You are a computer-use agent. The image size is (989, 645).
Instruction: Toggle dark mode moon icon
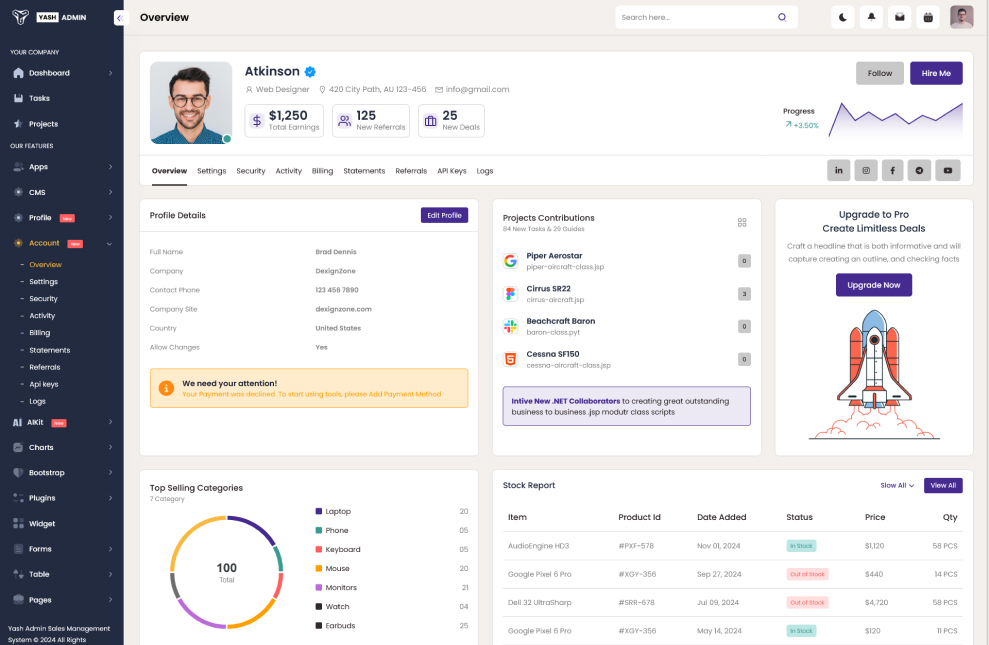pos(843,18)
